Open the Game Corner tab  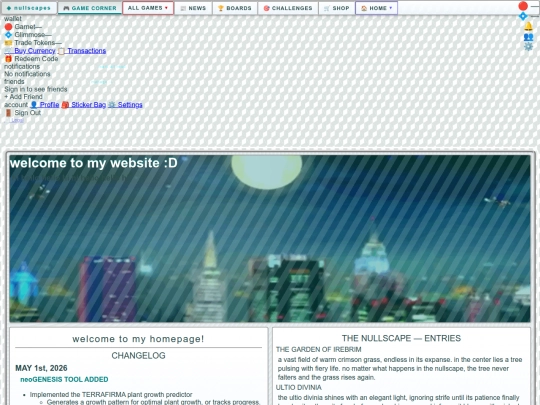click(x=90, y=8)
